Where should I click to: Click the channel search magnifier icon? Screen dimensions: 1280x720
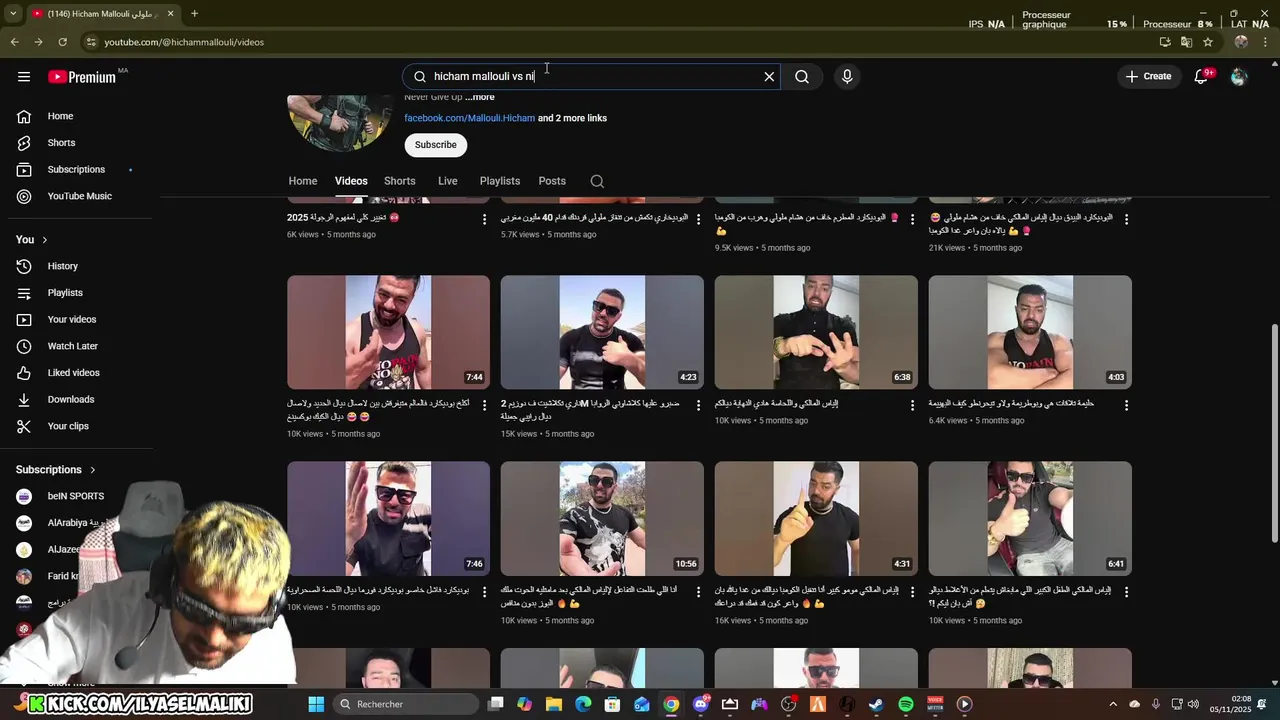pyautogui.click(x=597, y=181)
